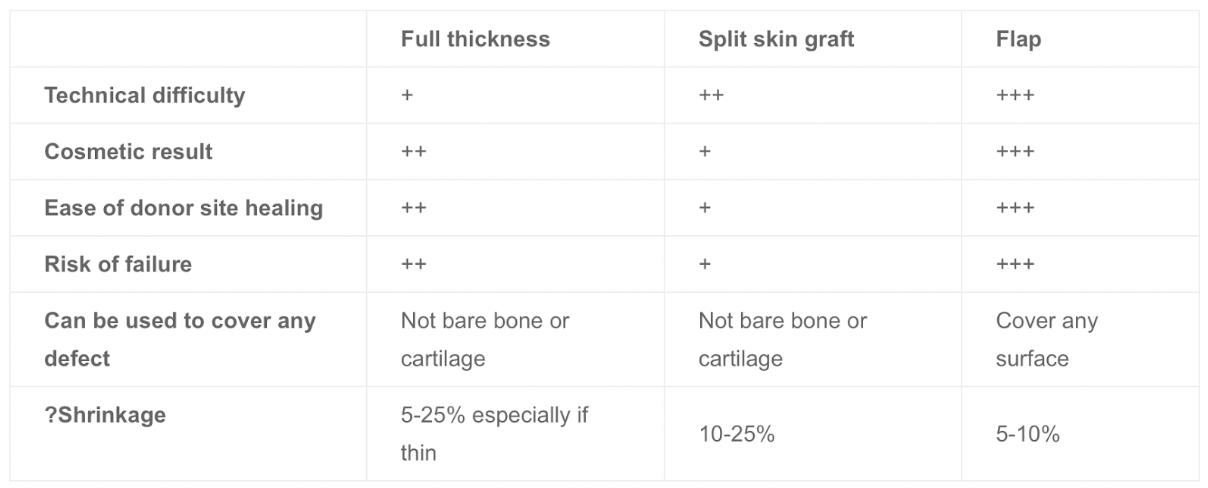Click the '5-25% especially if thin' cell
This screenshot has height=488, width=1208.
[x=494, y=434]
